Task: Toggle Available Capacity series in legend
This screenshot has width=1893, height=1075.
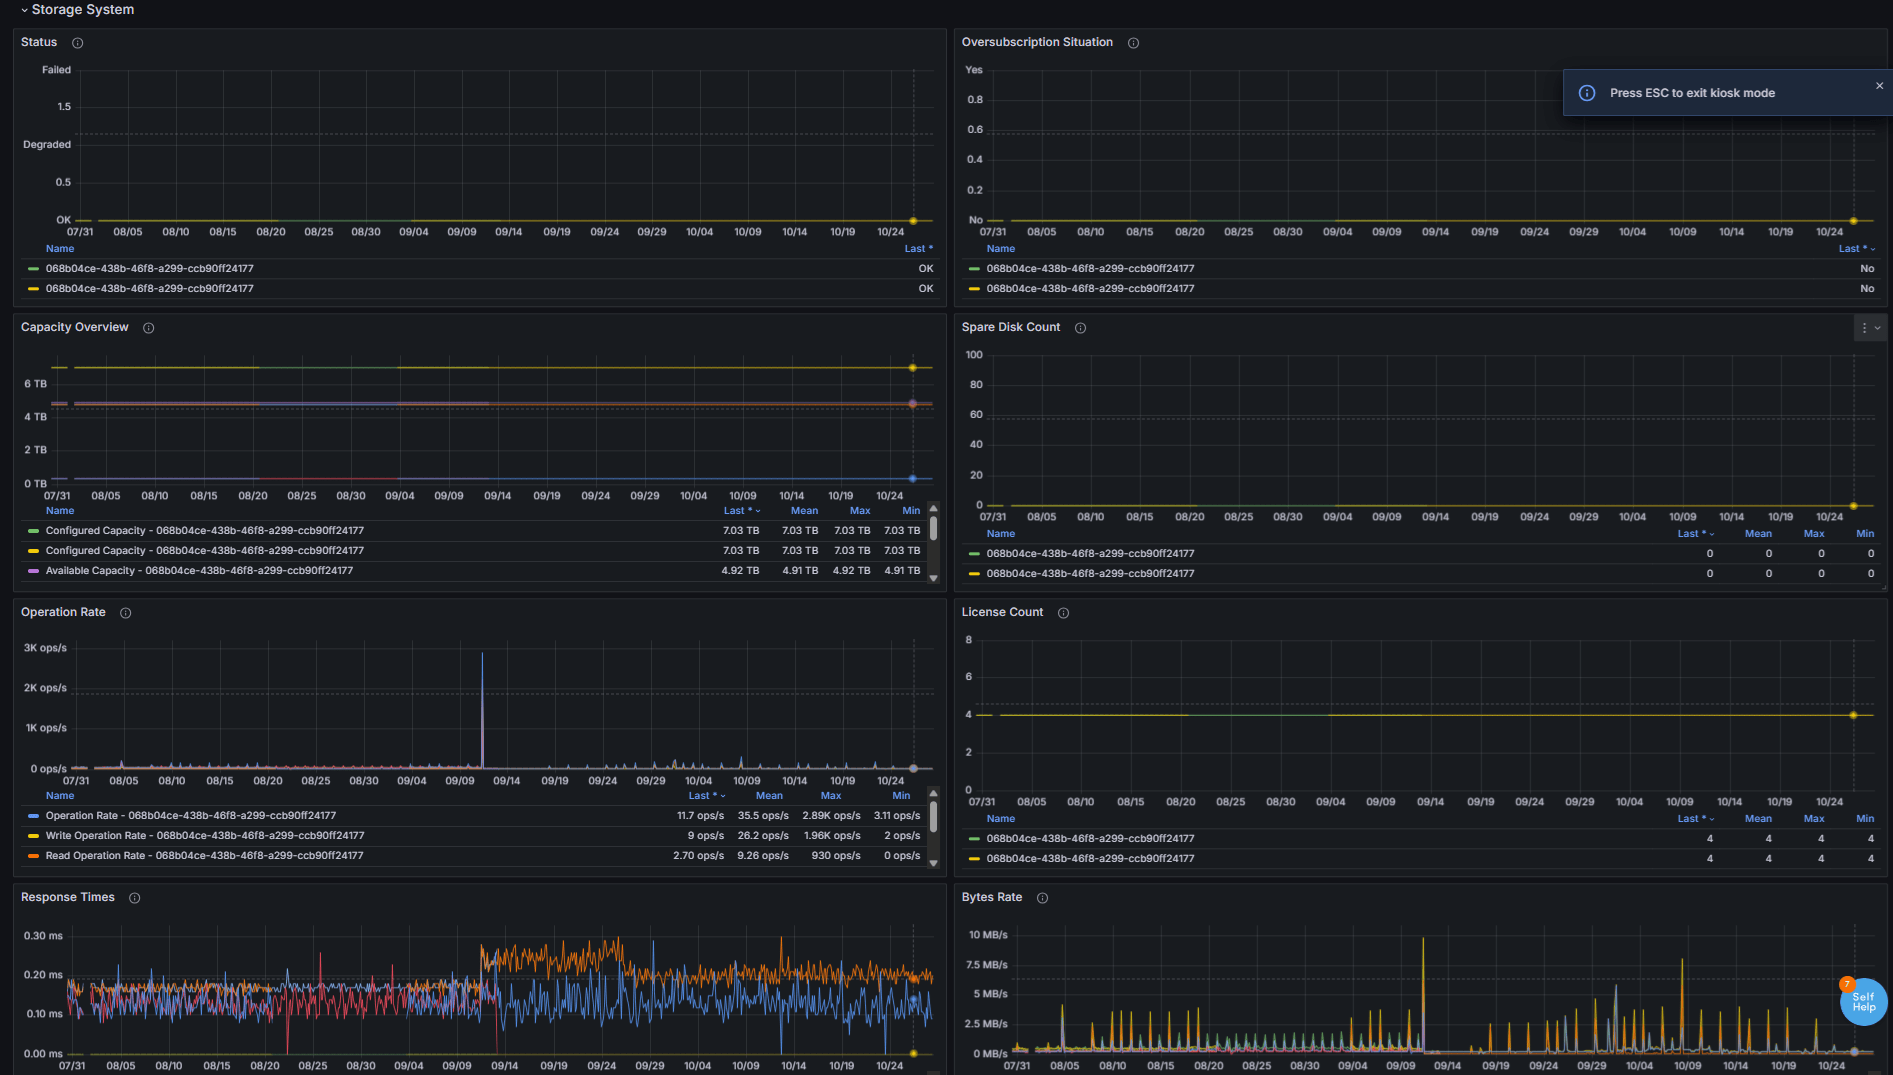Action: click(199, 571)
